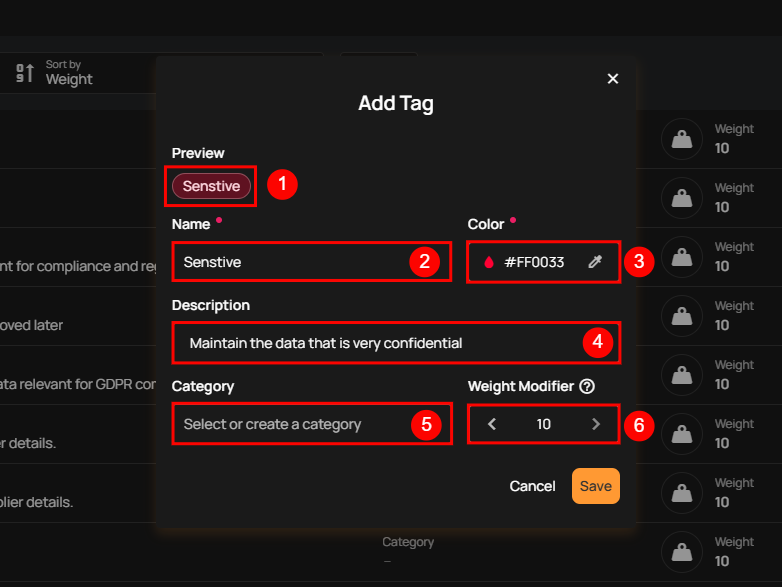Open the Sort by Weight selector
782x587 pixels.
pos(69,73)
